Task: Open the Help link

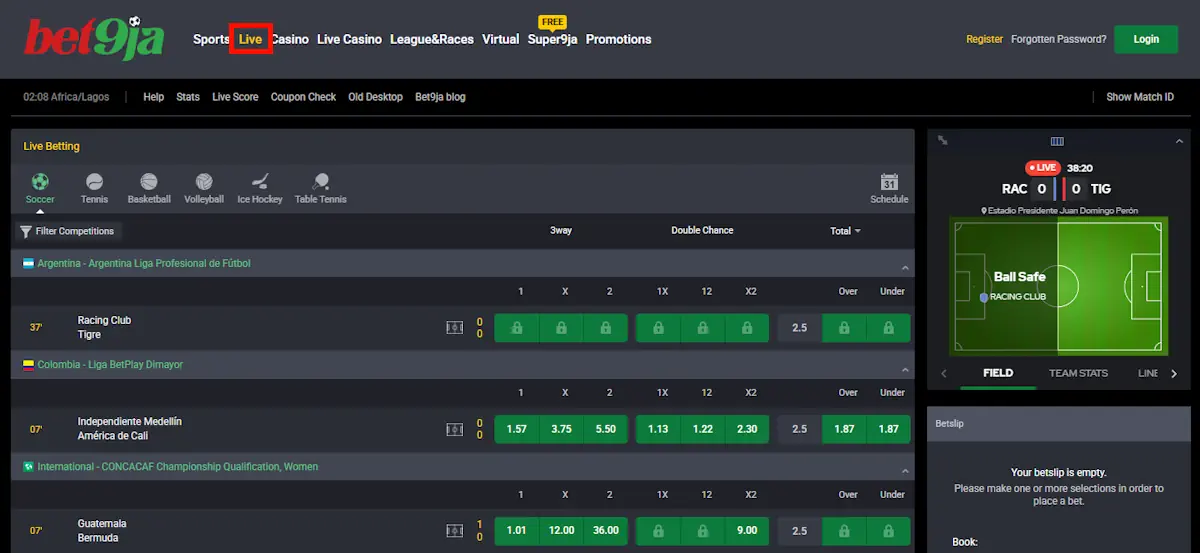Action: [153, 97]
